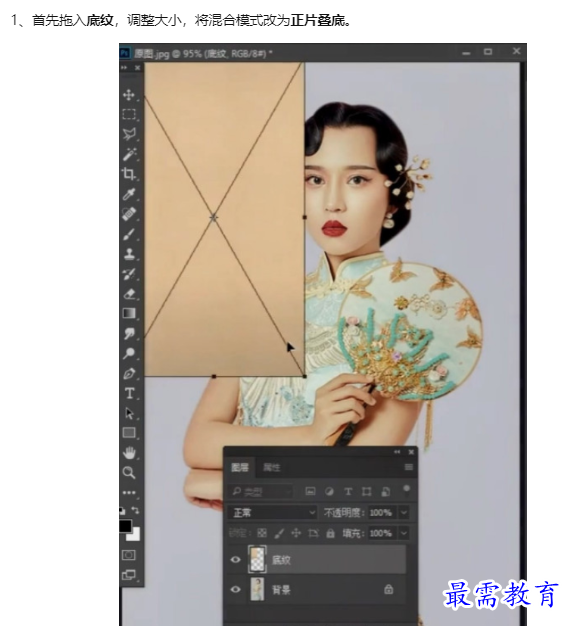Select the Dodge tool

click(129, 353)
